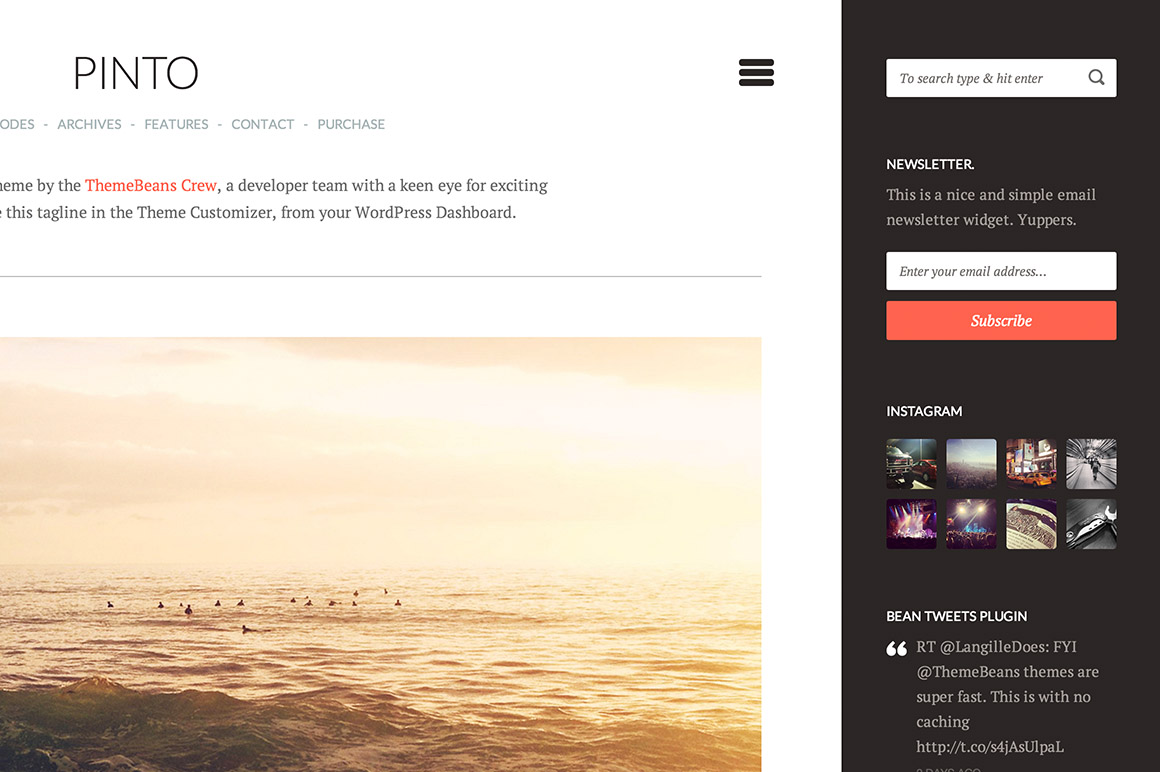The image size is (1160, 772).
Task: Select the Purchase navigation item
Action: 351,124
